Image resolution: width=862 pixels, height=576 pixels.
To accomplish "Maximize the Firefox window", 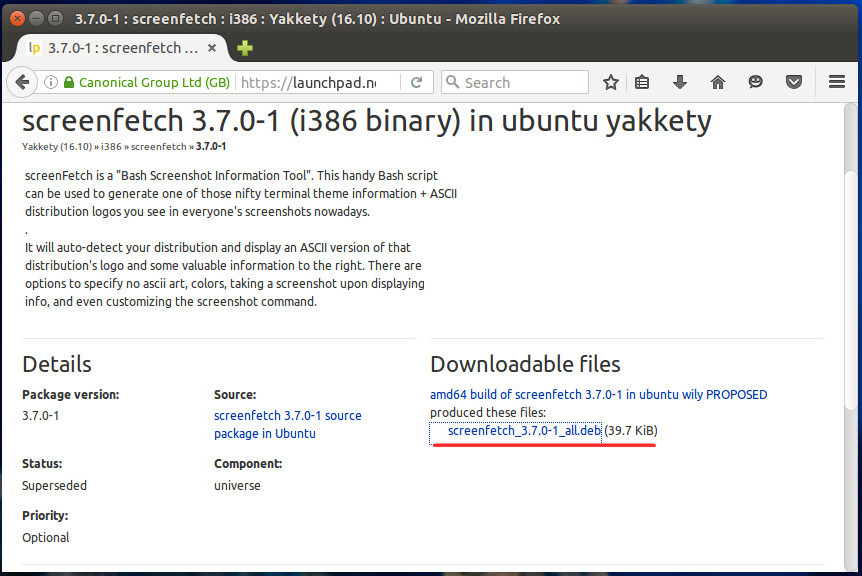I will click(56, 19).
